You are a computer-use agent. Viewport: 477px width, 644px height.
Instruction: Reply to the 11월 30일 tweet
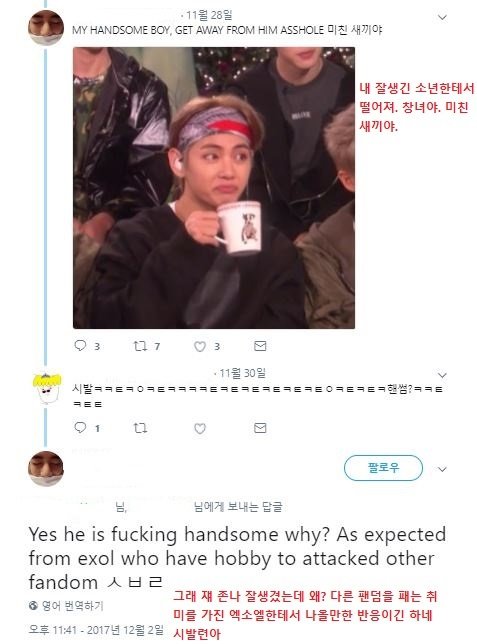point(80,428)
